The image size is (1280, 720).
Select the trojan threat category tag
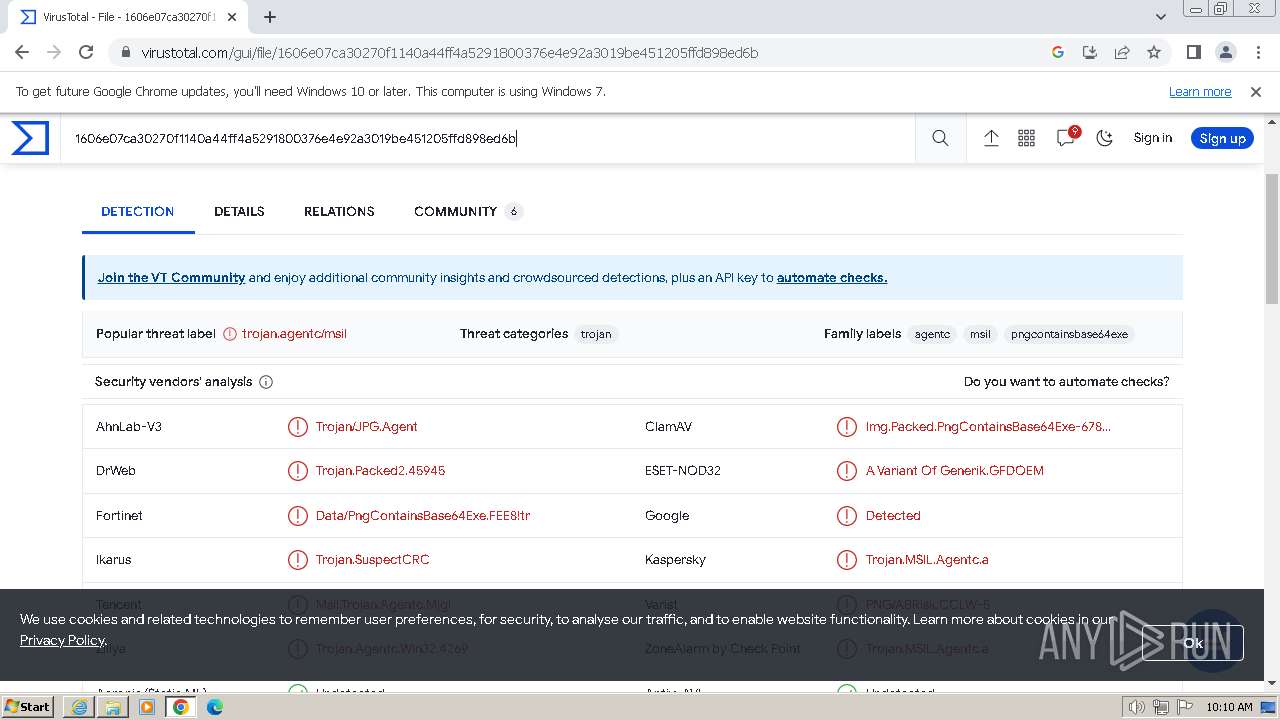click(x=596, y=334)
